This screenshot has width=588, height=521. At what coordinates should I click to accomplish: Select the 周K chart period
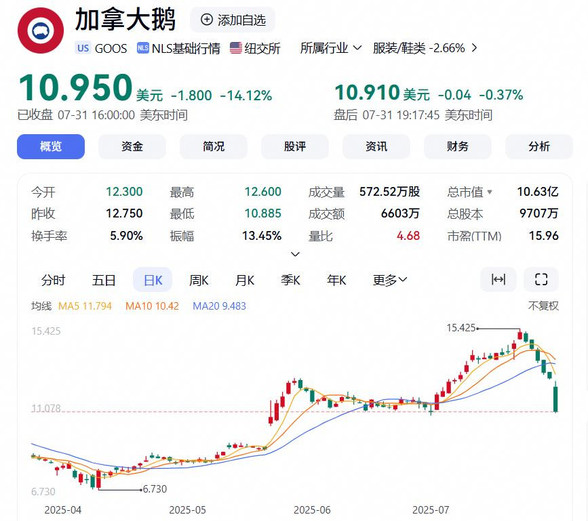point(198,280)
